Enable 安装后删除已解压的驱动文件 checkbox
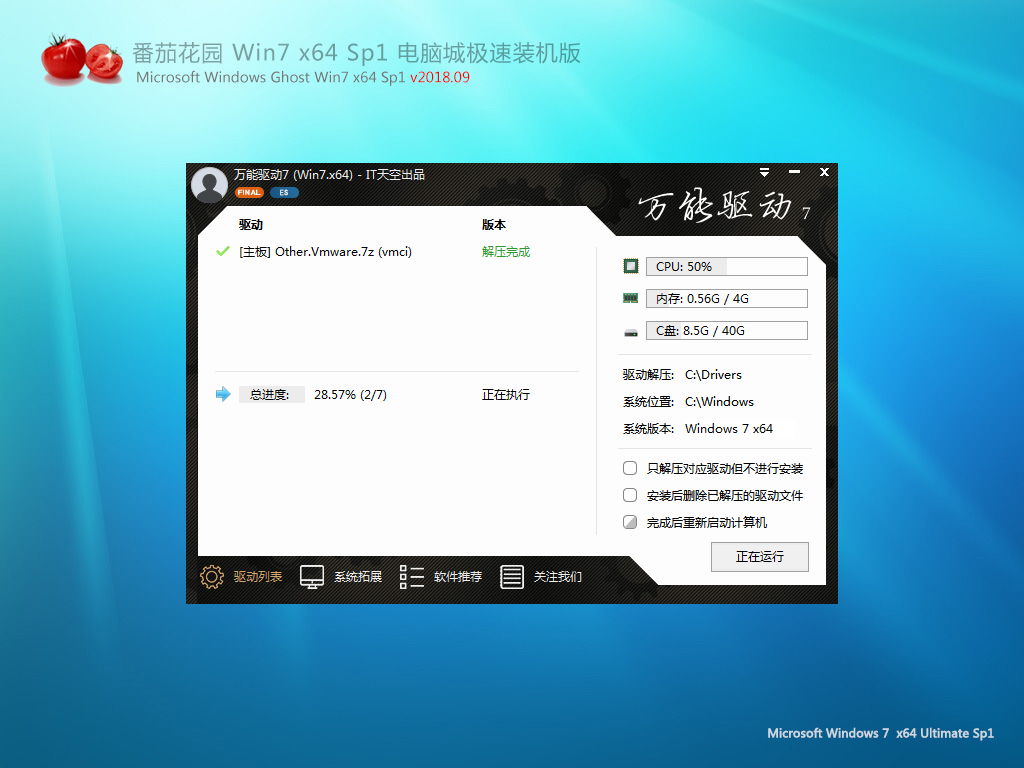Screen dimensions: 1024x768 pos(630,495)
